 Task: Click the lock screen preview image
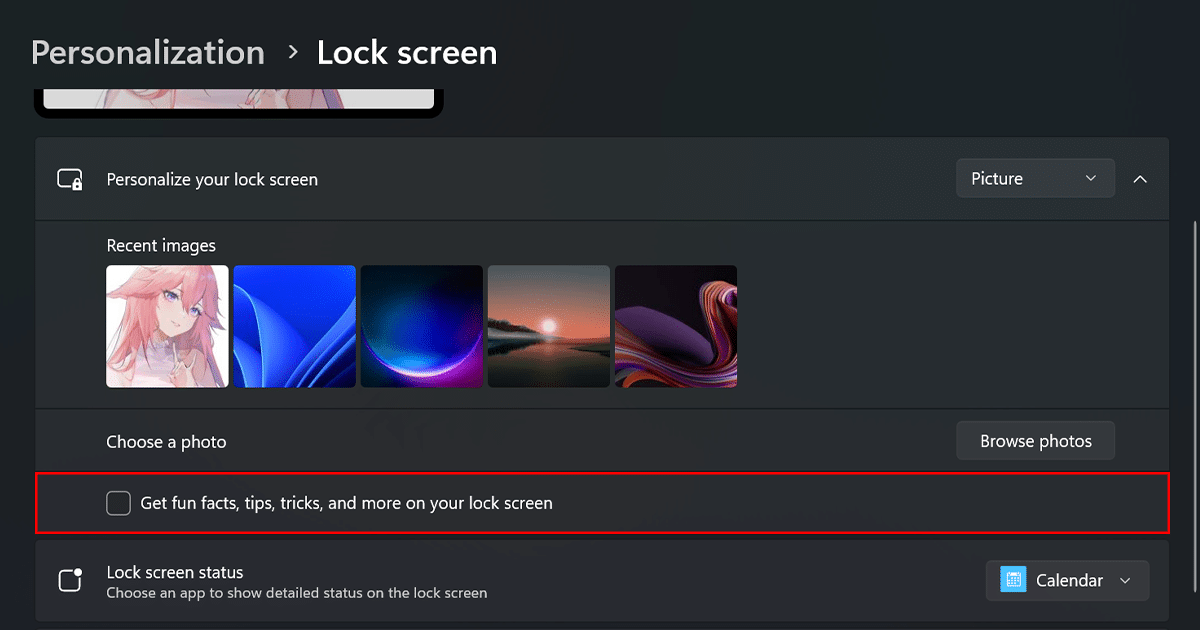coord(238,98)
